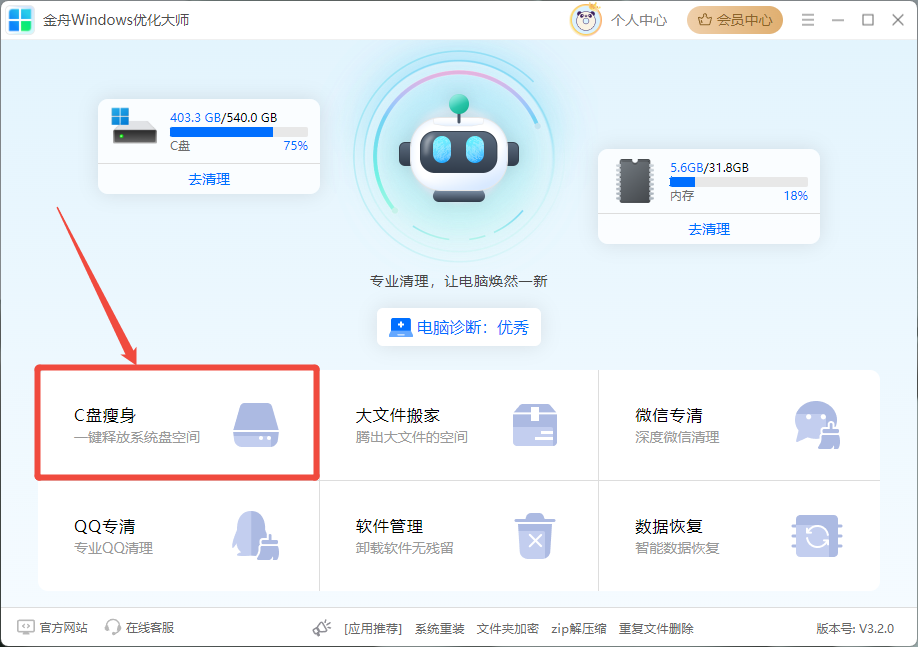Open the 会员中心 button
The width and height of the screenshot is (918, 647).
(x=735, y=20)
